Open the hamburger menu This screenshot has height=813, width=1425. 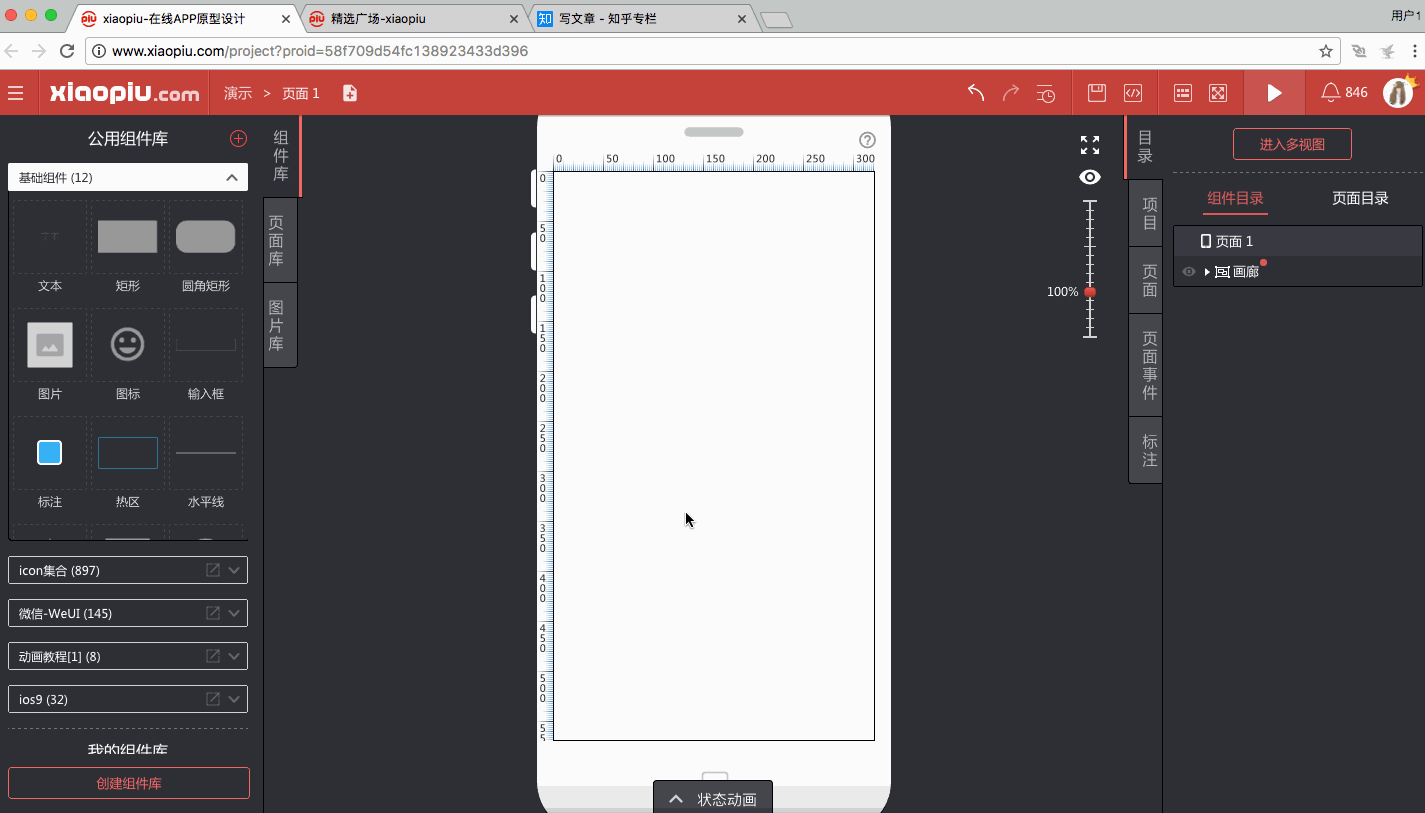pyautogui.click(x=15, y=93)
